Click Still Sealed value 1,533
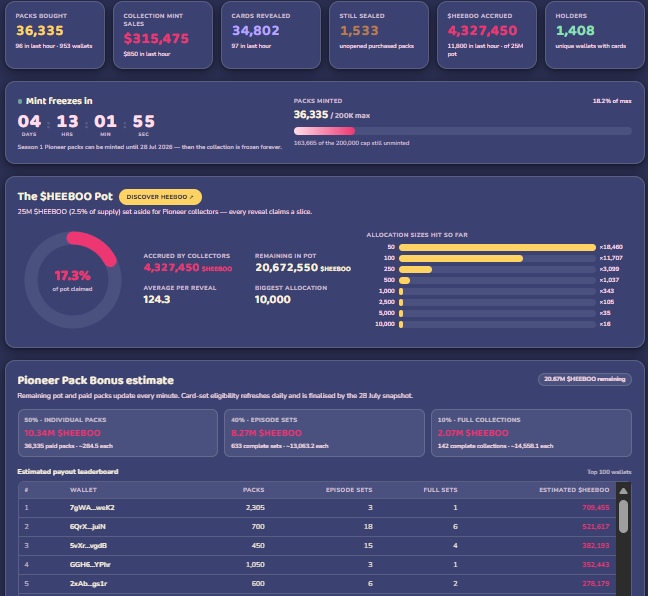The height and width of the screenshot is (596, 648). pyautogui.click(x=359, y=31)
